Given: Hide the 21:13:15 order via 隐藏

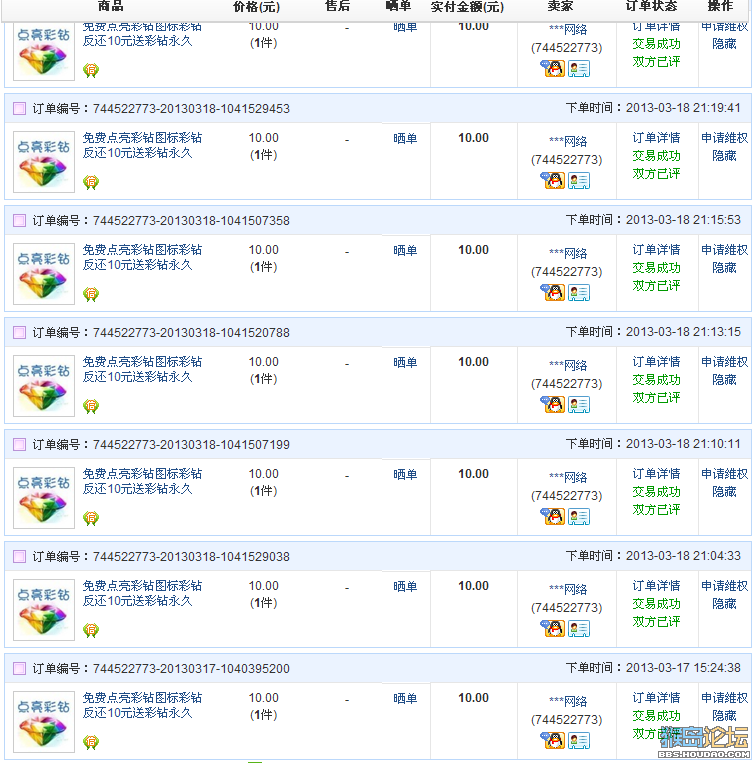Looking at the screenshot, I should click(x=724, y=380).
